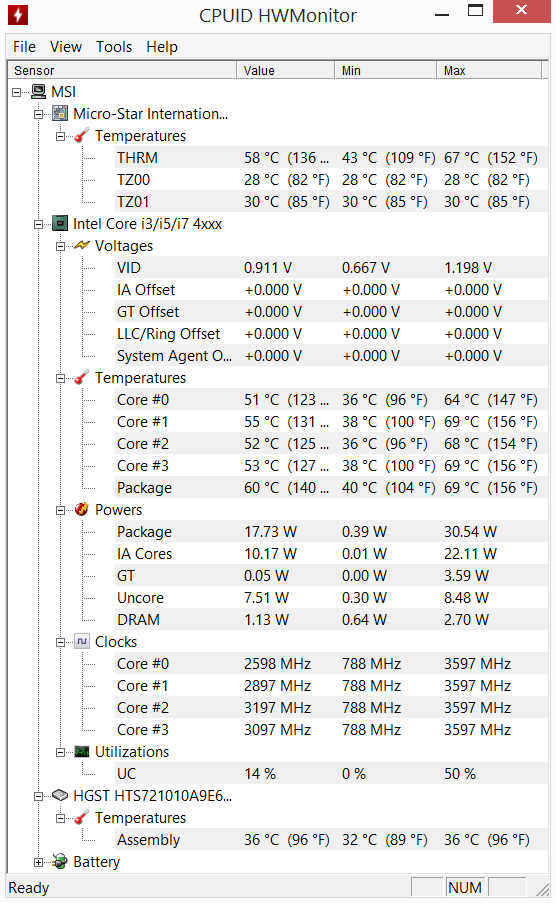Screen dimensions: 556x903
Task: Click the Utilizations graph icon
Action: (82, 751)
